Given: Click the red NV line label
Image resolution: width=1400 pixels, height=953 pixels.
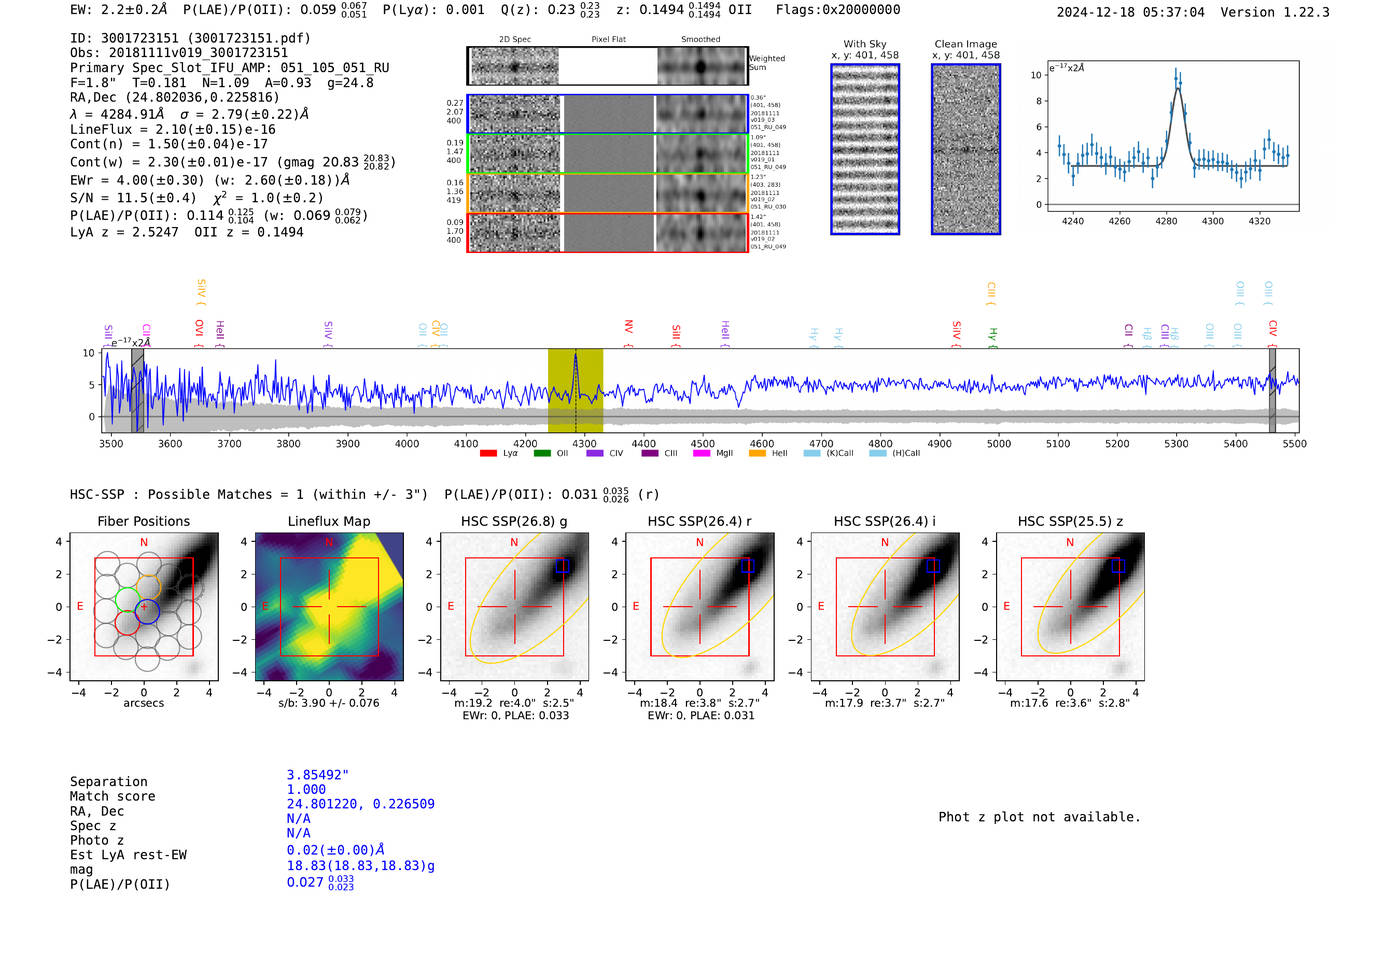Looking at the screenshot, I should [628, 333].
